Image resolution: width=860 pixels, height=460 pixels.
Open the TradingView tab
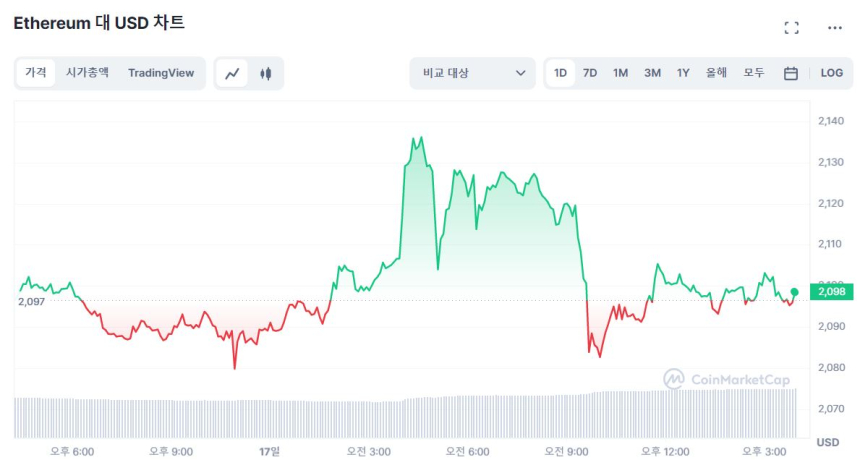pos(161,73)
